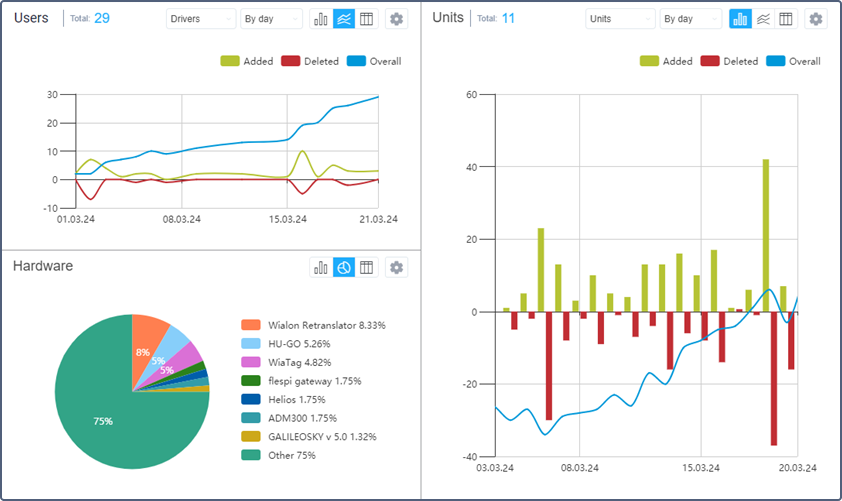Open Hardware panel settings gear
This screenshot has height=501, width=842.
click(x=397, y=267)
